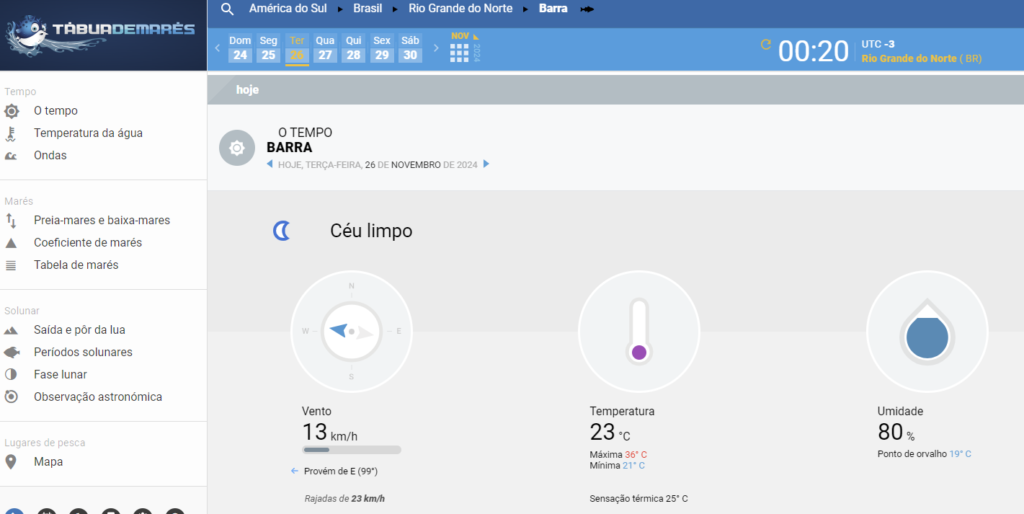Screen dimensions: 1024x514
Task: Click the thermometer icon for Temperatura da água
Action: (10, 133)
